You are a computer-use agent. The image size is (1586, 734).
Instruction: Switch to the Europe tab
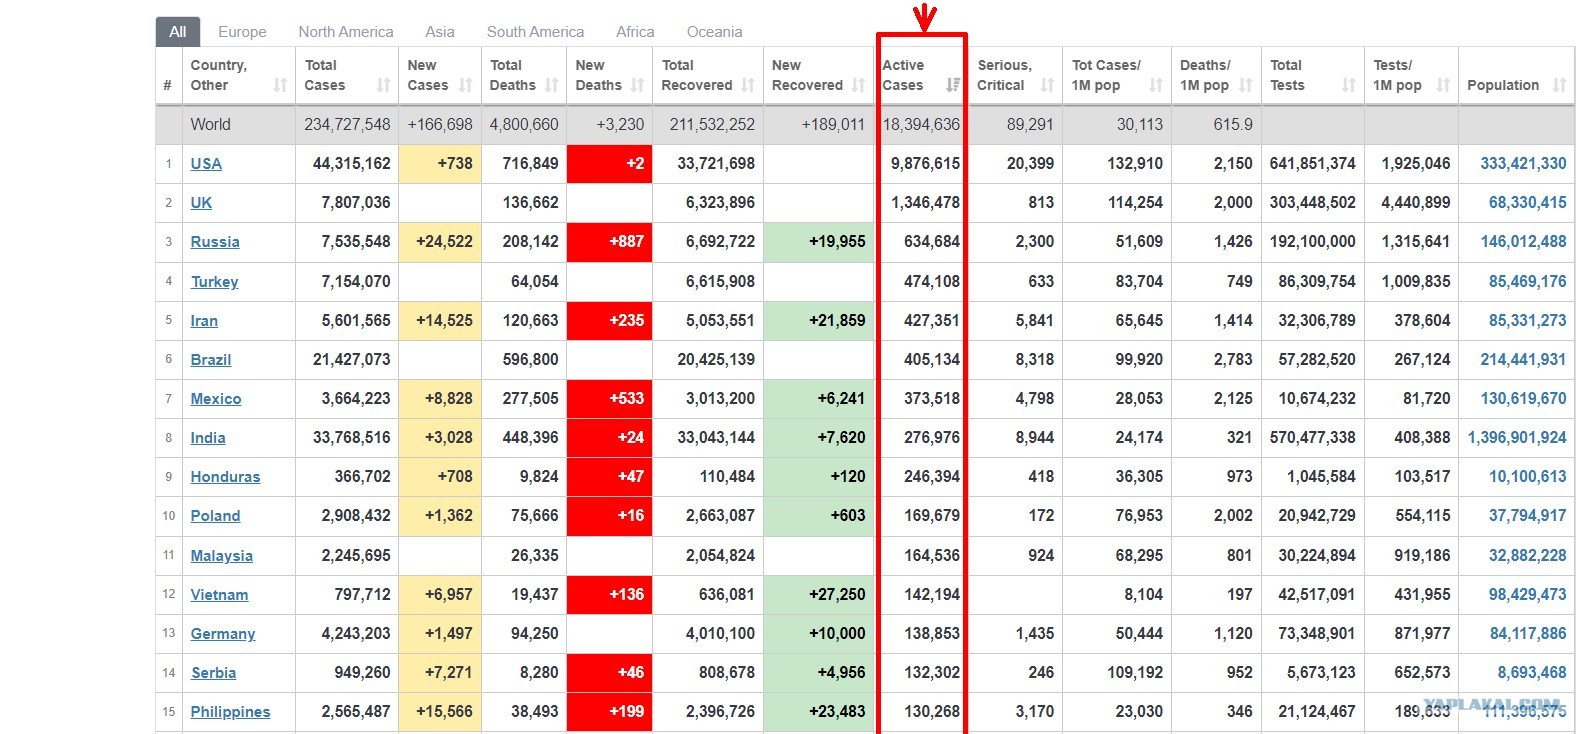tap(242, 32)
